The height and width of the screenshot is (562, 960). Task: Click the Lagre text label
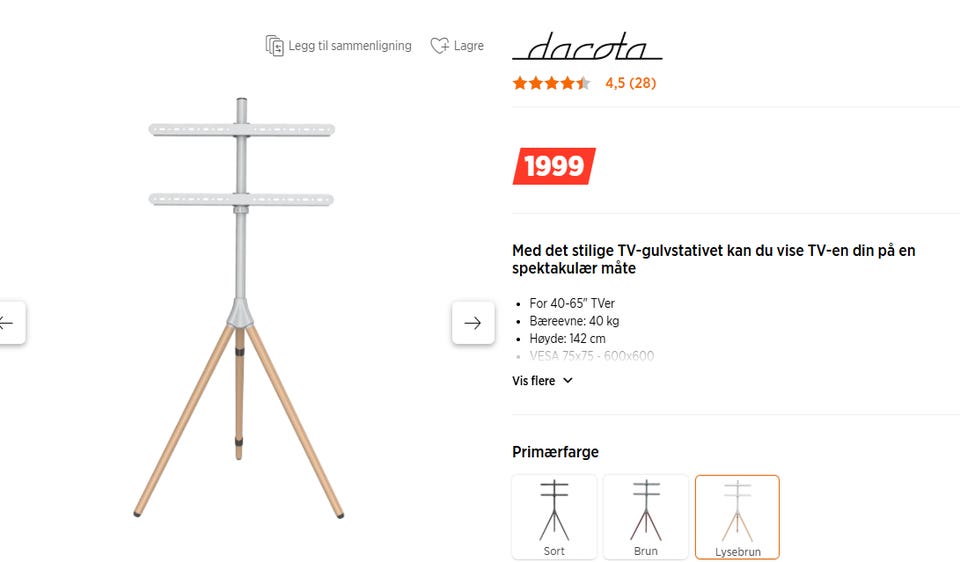(468, 45)
